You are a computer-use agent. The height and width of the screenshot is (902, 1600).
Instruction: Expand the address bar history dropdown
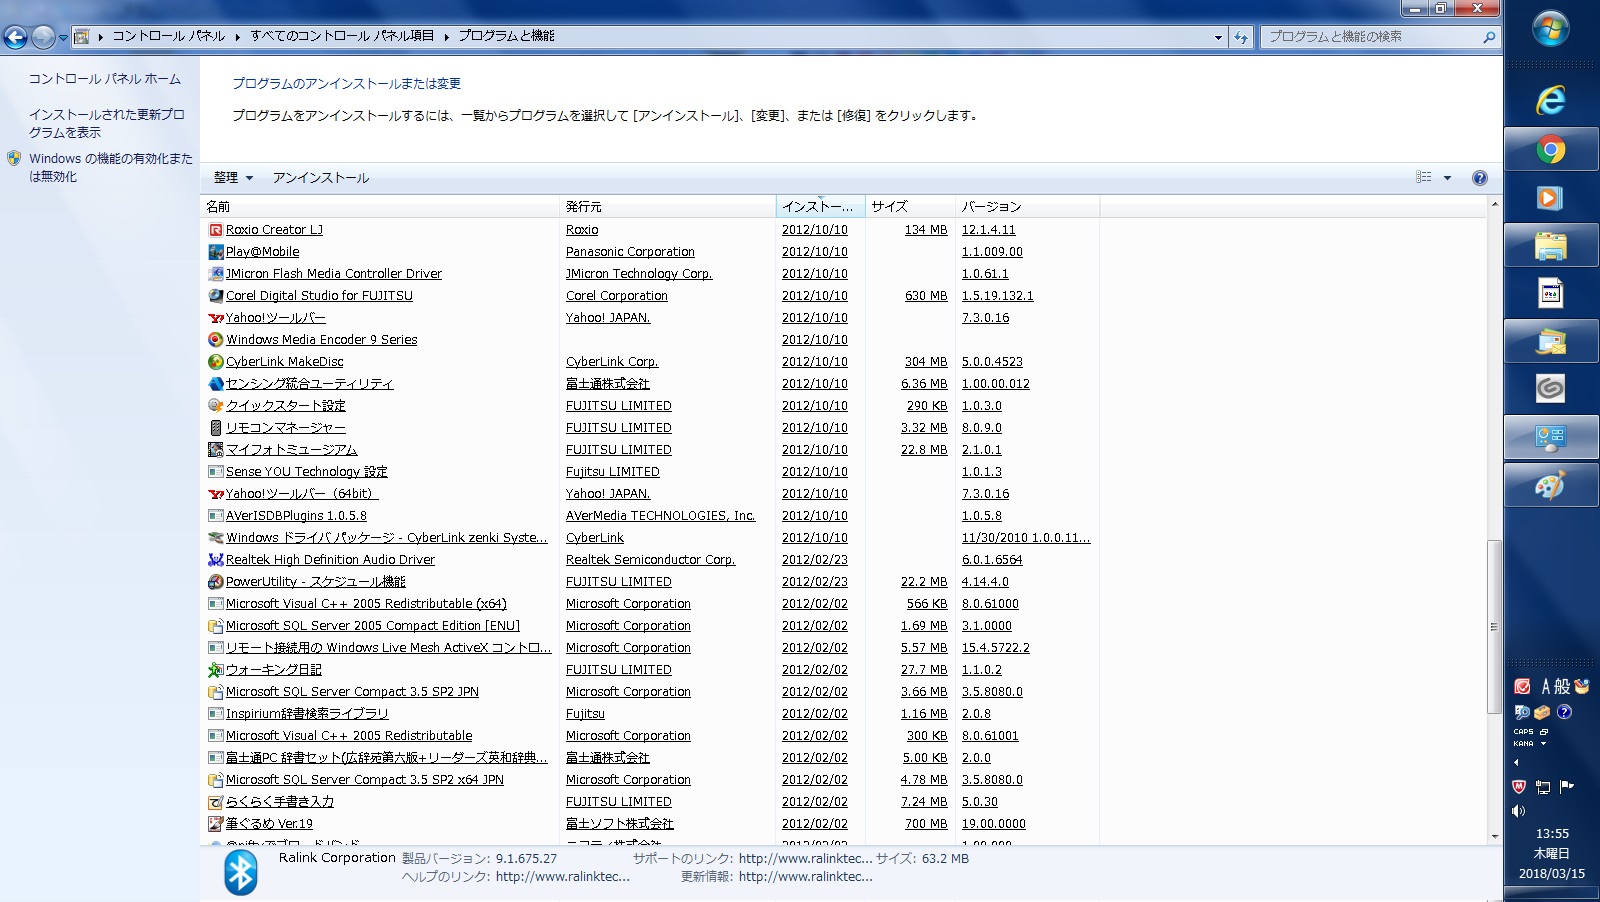(x=1218, y=37)
